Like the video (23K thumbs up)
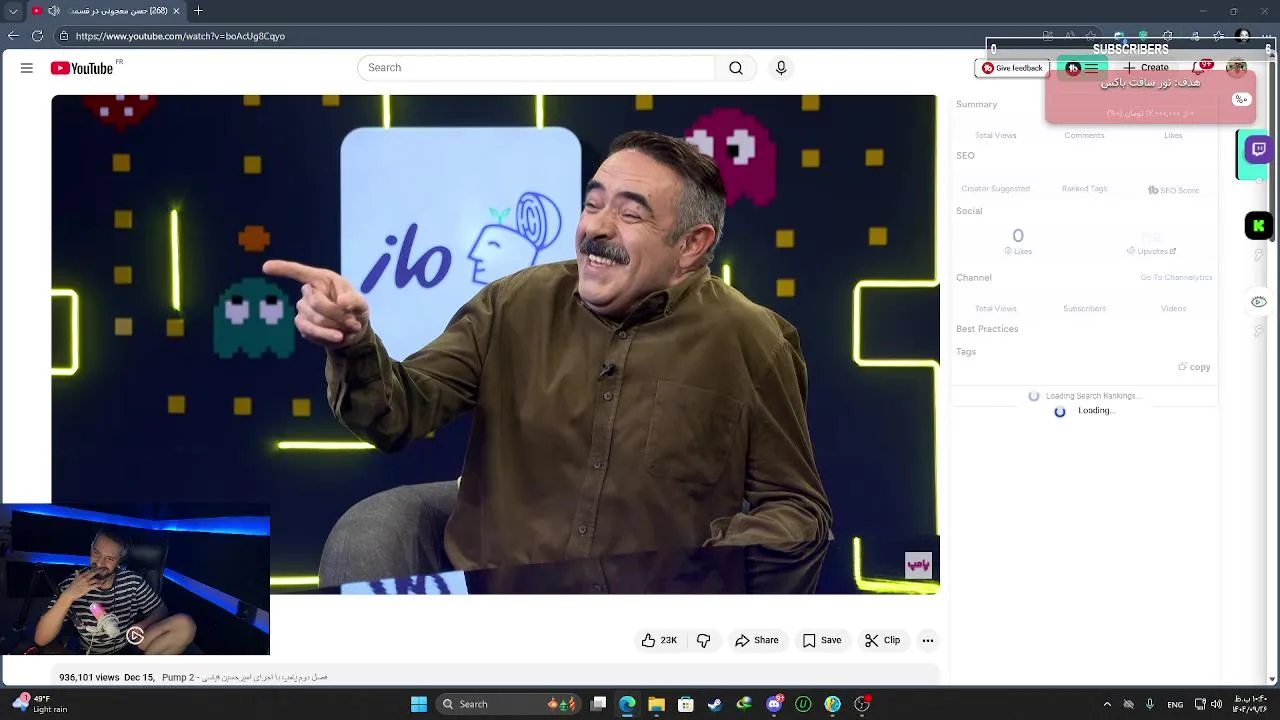The image size is (1280, 720). [x=659, y=640]
